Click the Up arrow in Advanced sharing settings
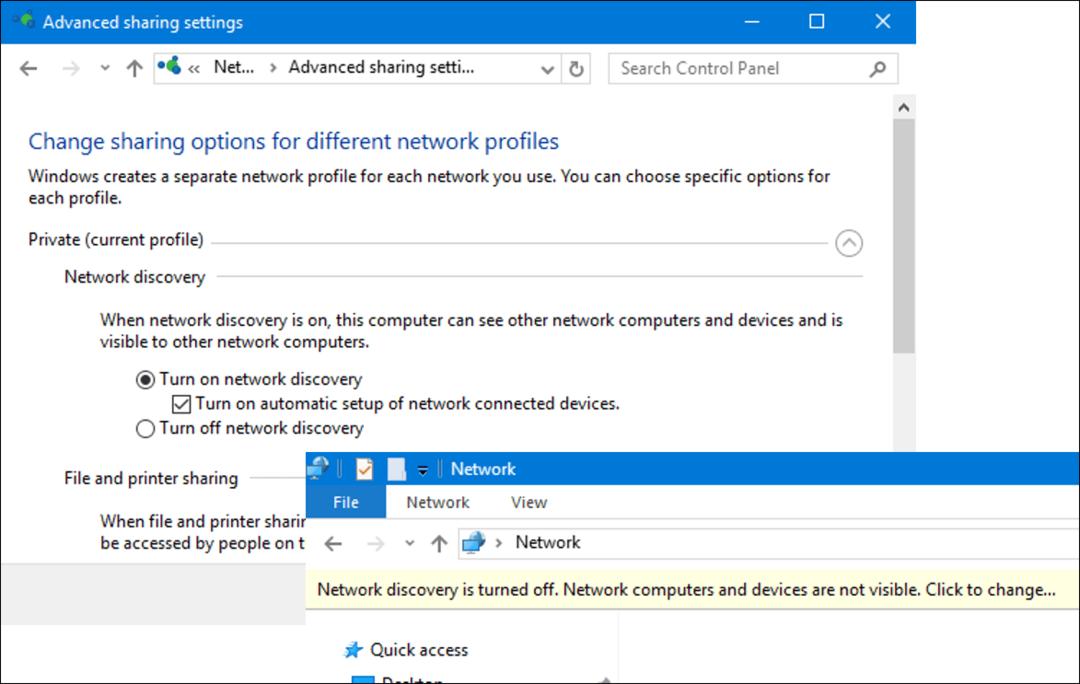Viewport: 1080px width, 684px height. 134,68
